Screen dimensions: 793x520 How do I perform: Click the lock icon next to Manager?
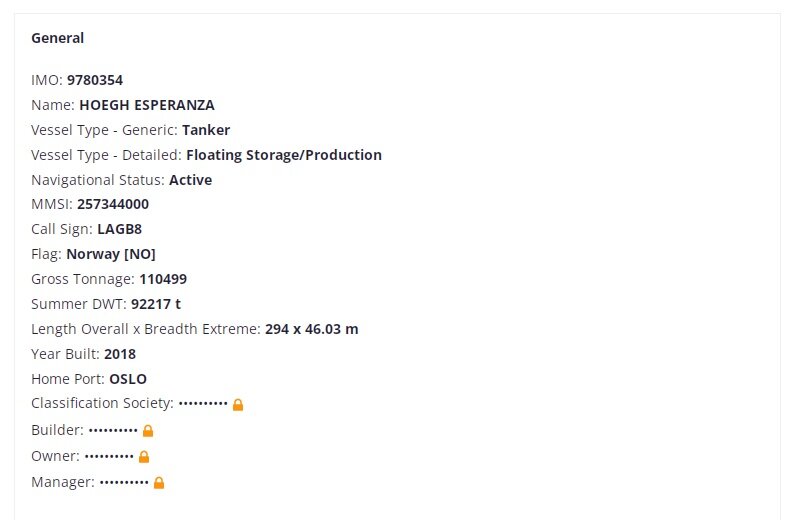tap(159, 483)
